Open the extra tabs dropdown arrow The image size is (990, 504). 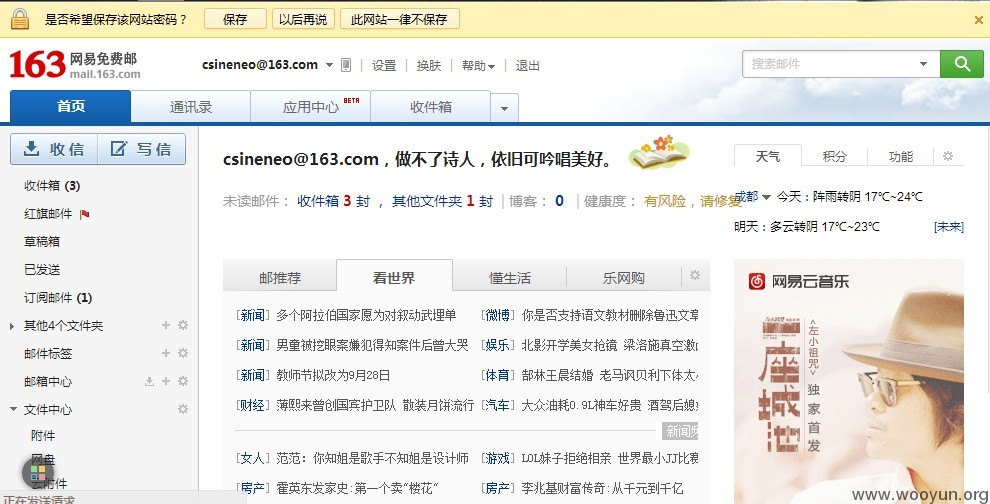(x=504, y=108)
